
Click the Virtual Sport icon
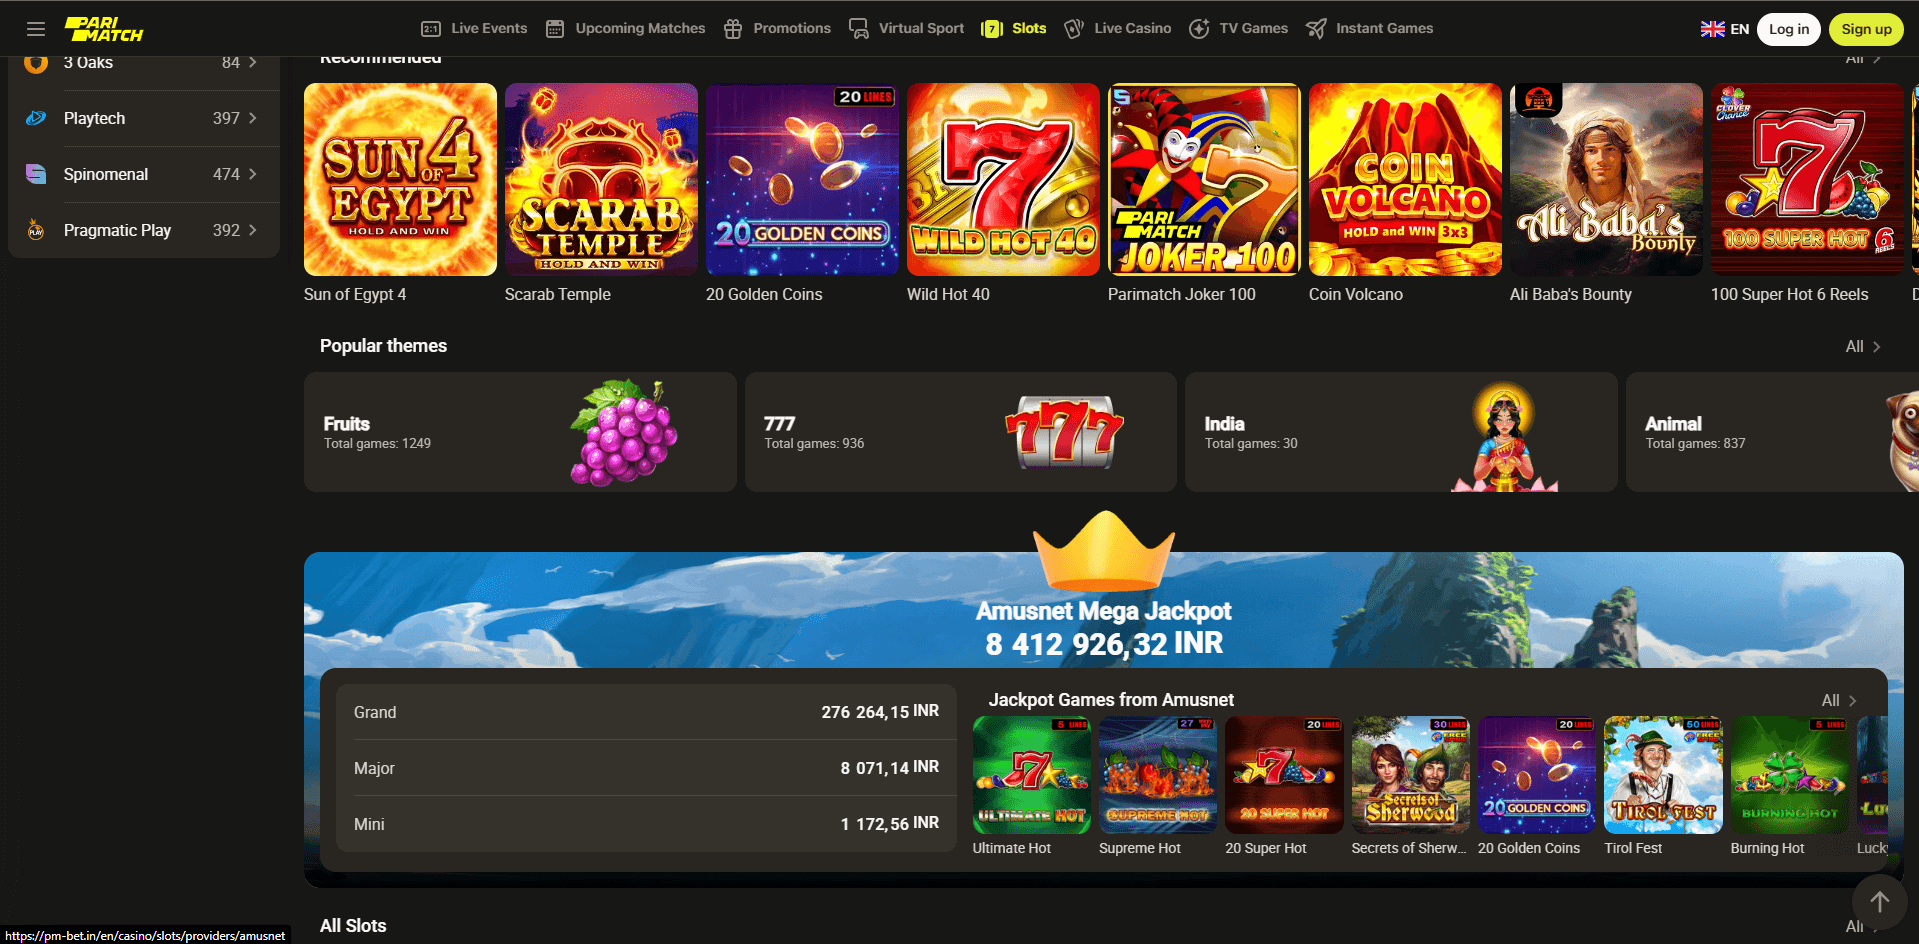click(859, 29)
